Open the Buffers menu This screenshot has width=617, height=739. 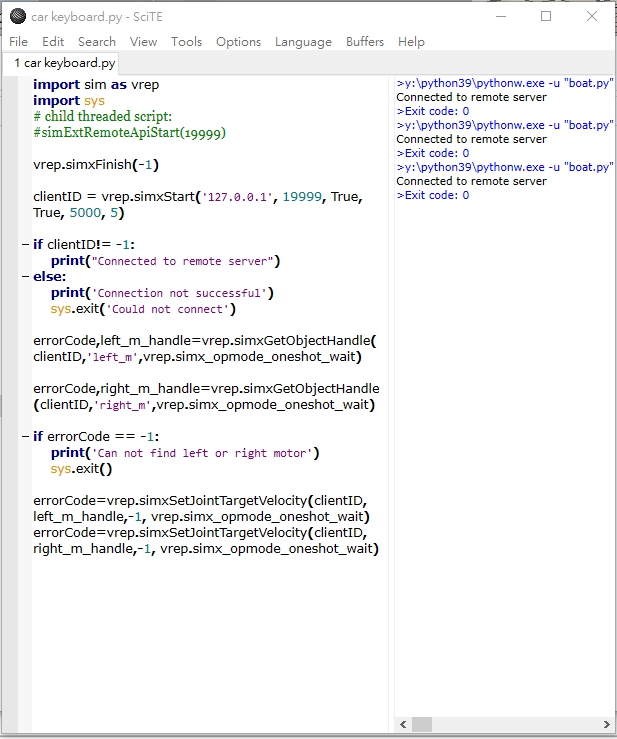tap(365, 42)
